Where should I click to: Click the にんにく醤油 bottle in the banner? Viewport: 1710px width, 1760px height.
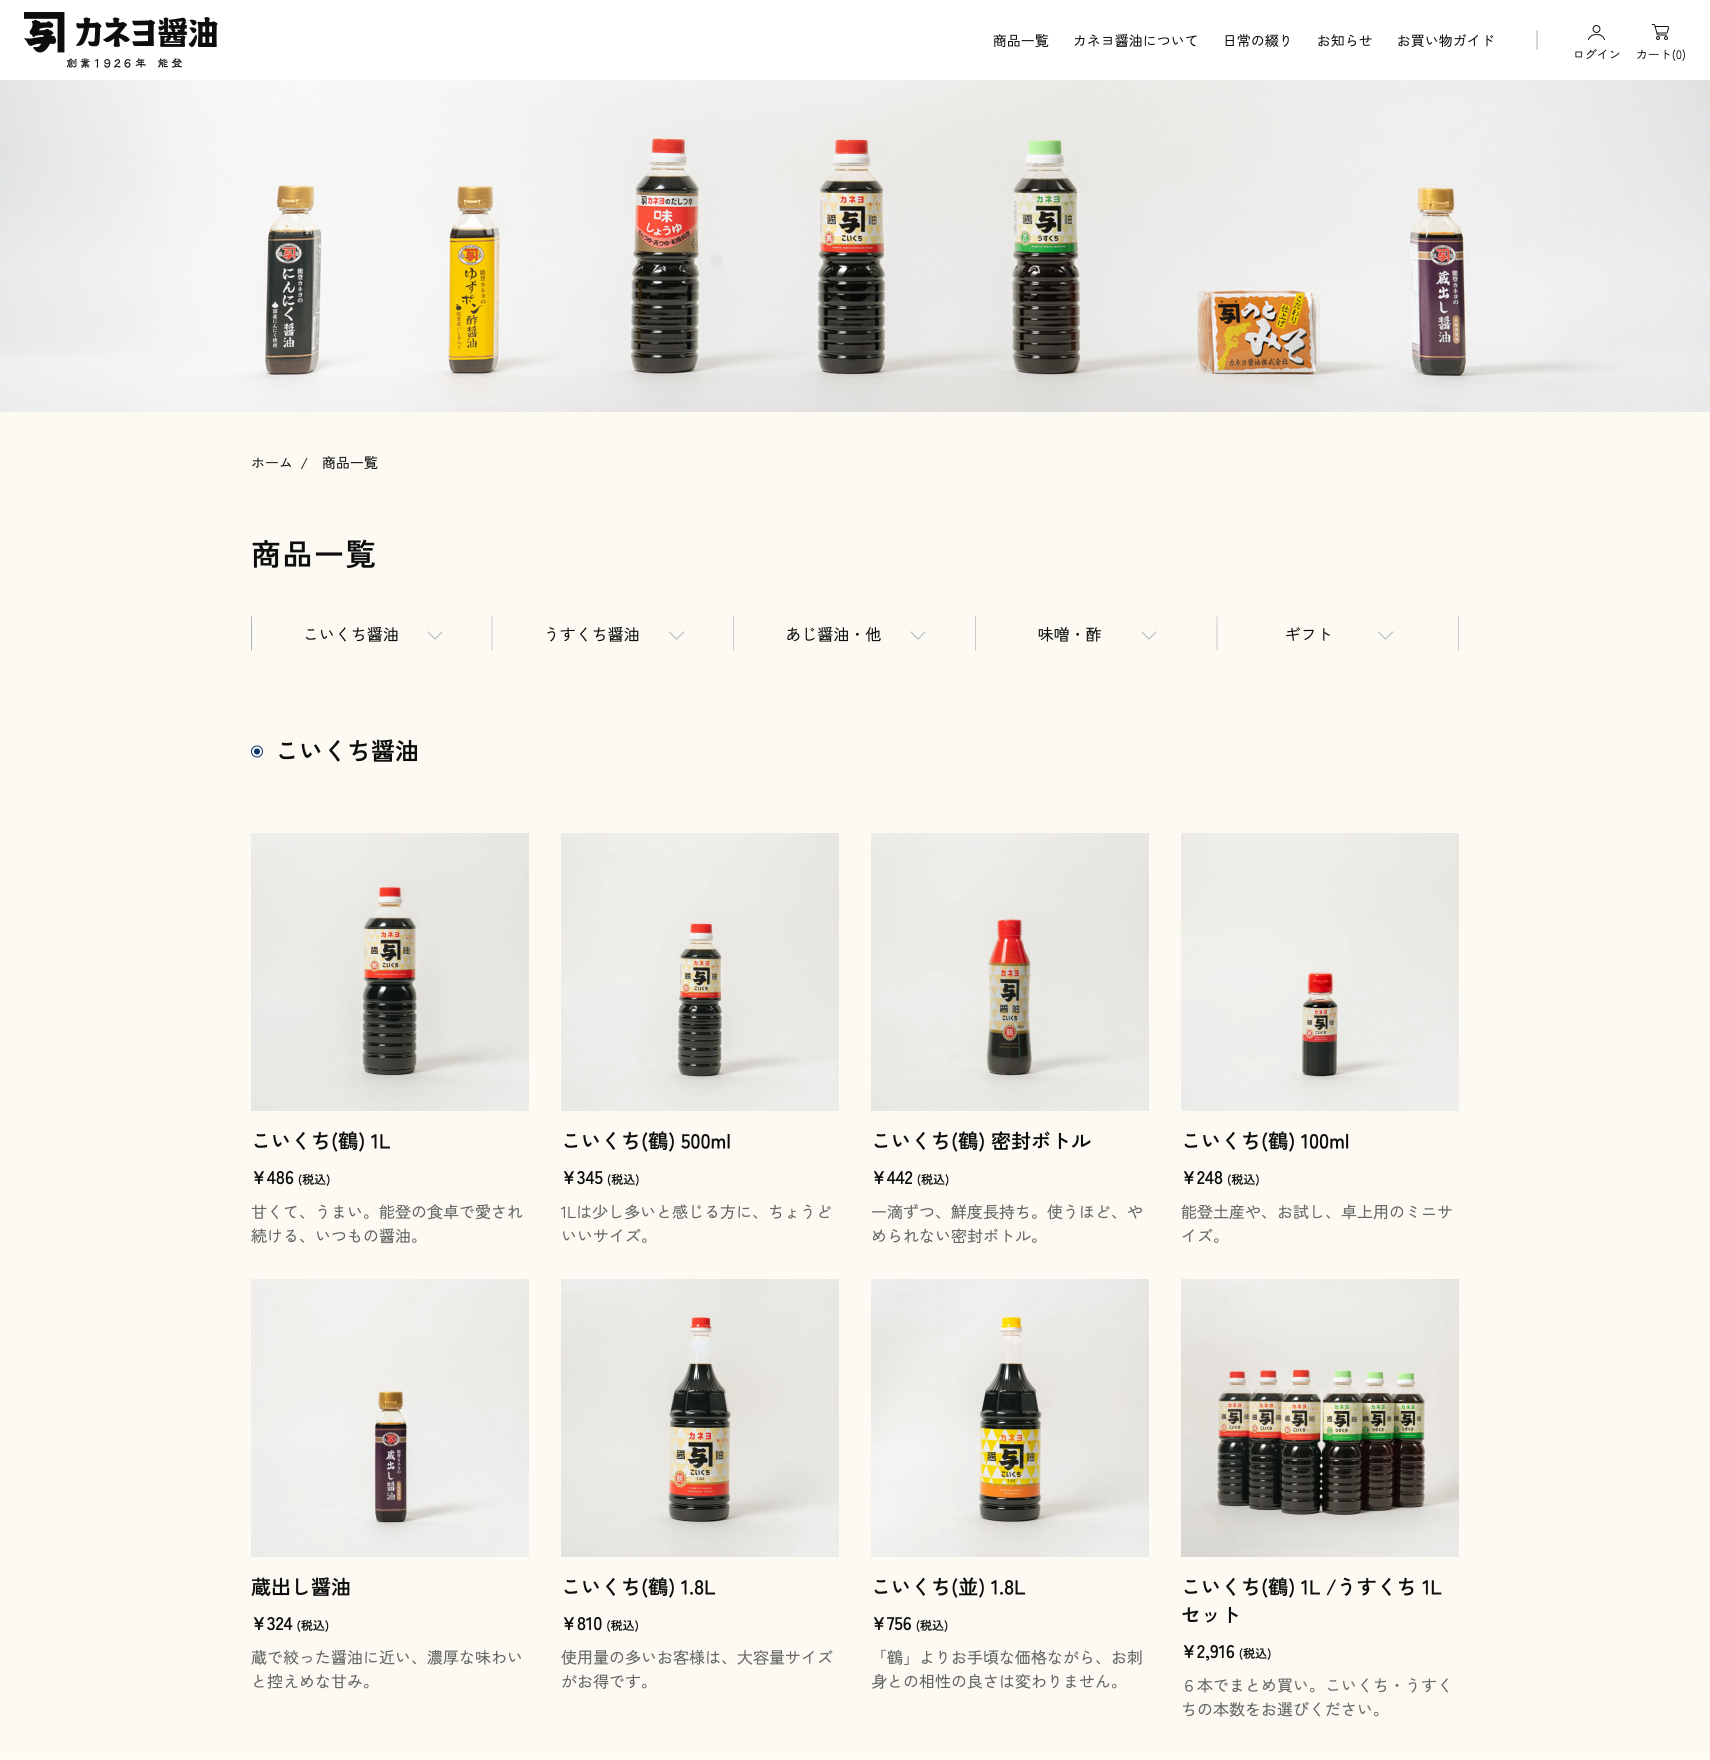pos(293,280)
